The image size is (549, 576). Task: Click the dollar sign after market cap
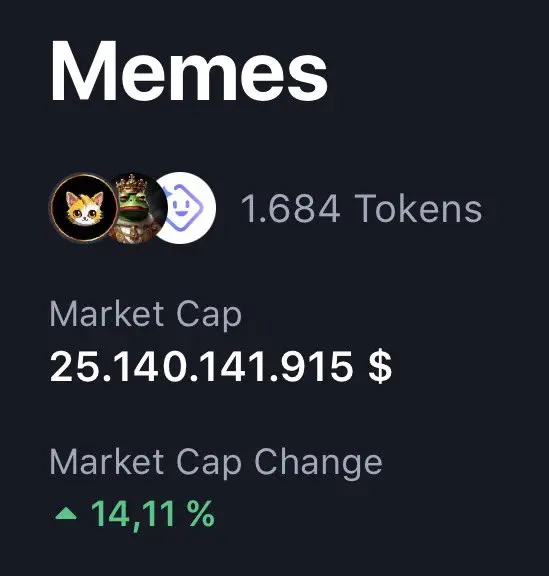tap(380, 367)
